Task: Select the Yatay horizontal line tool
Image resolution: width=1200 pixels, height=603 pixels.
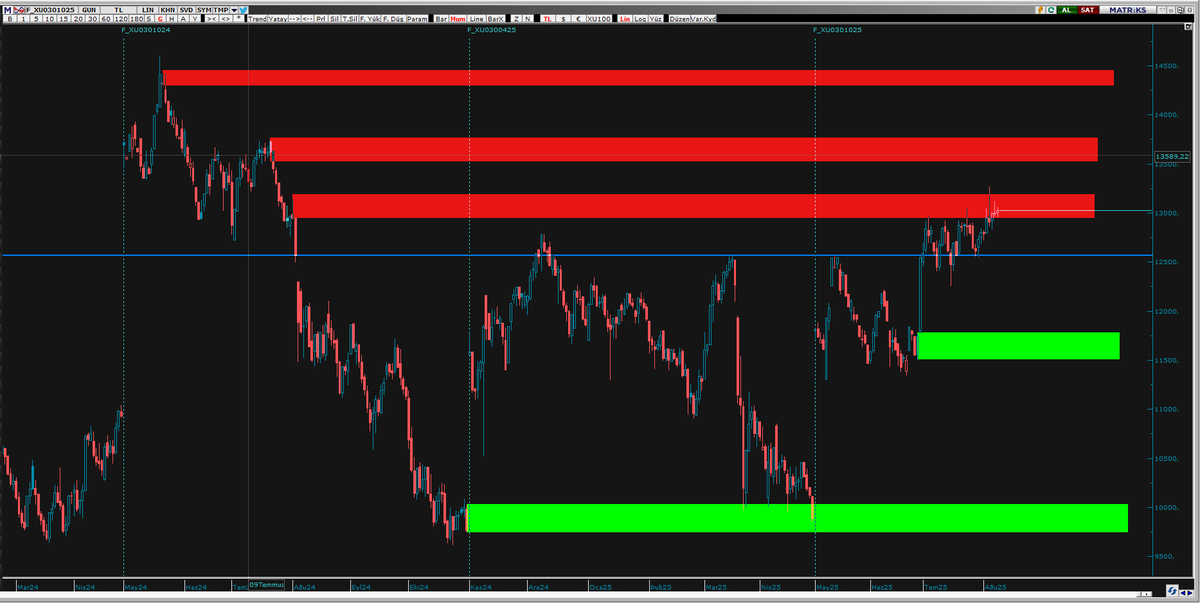Action: pyautogui.click(x=277, y=19)
